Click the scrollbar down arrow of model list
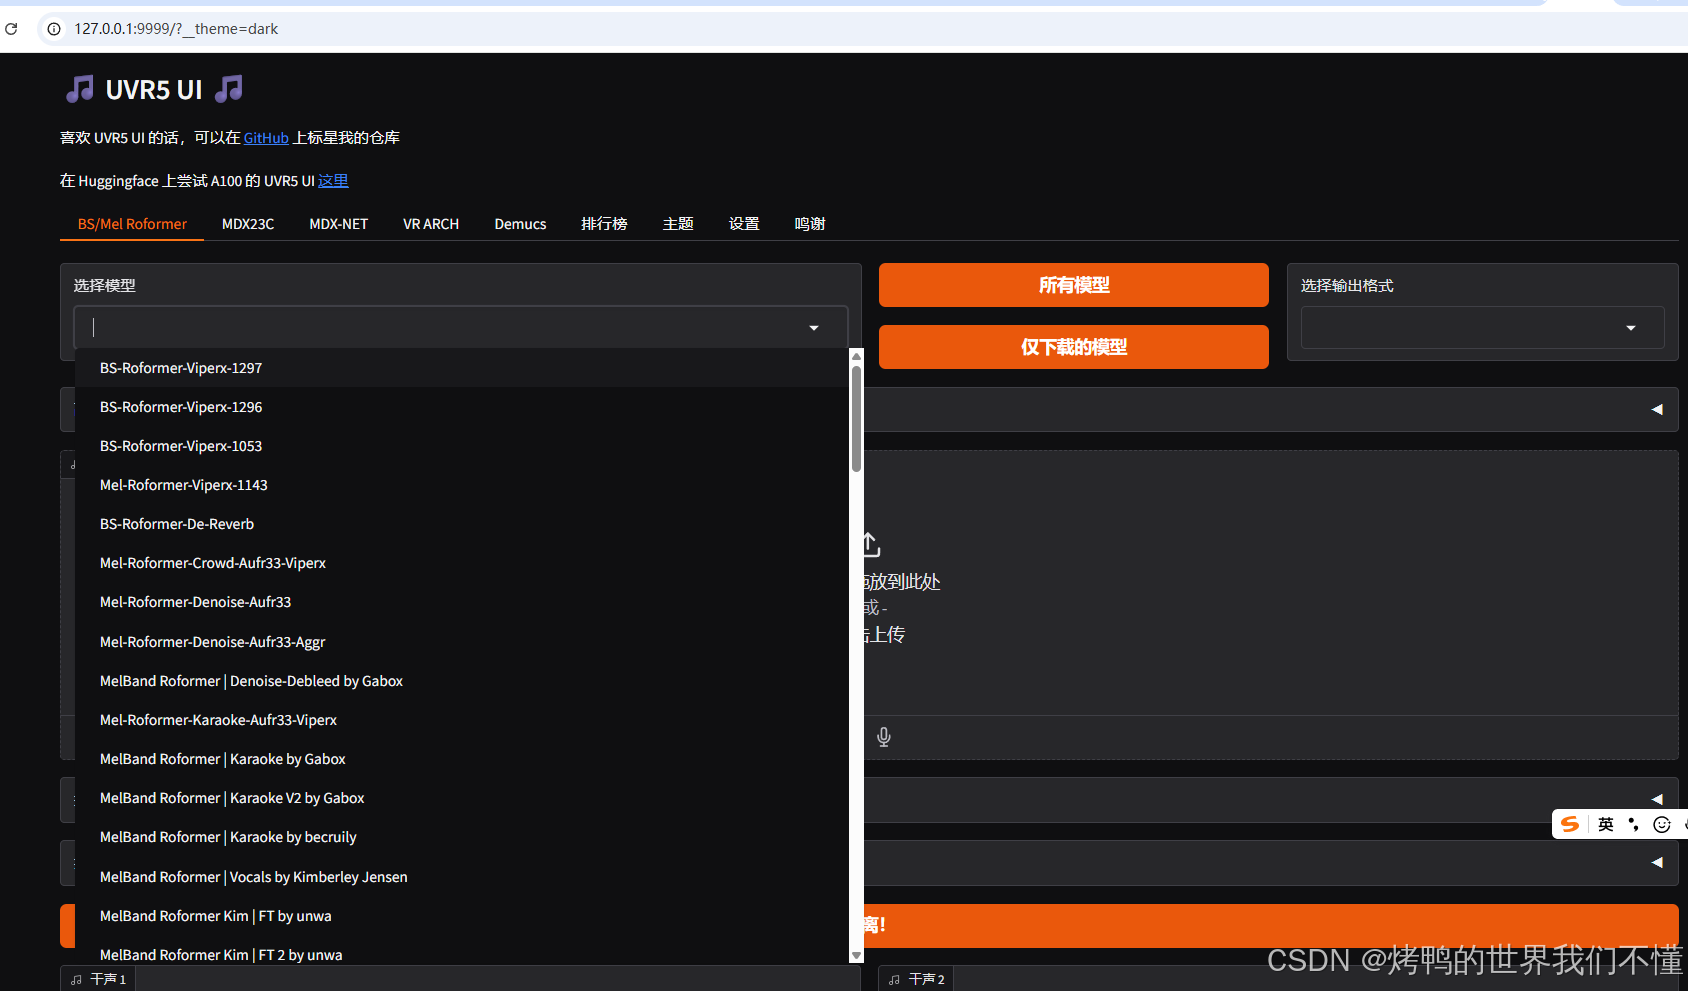The height and width of the screenshot is (991, 1688). click(856, 956)
